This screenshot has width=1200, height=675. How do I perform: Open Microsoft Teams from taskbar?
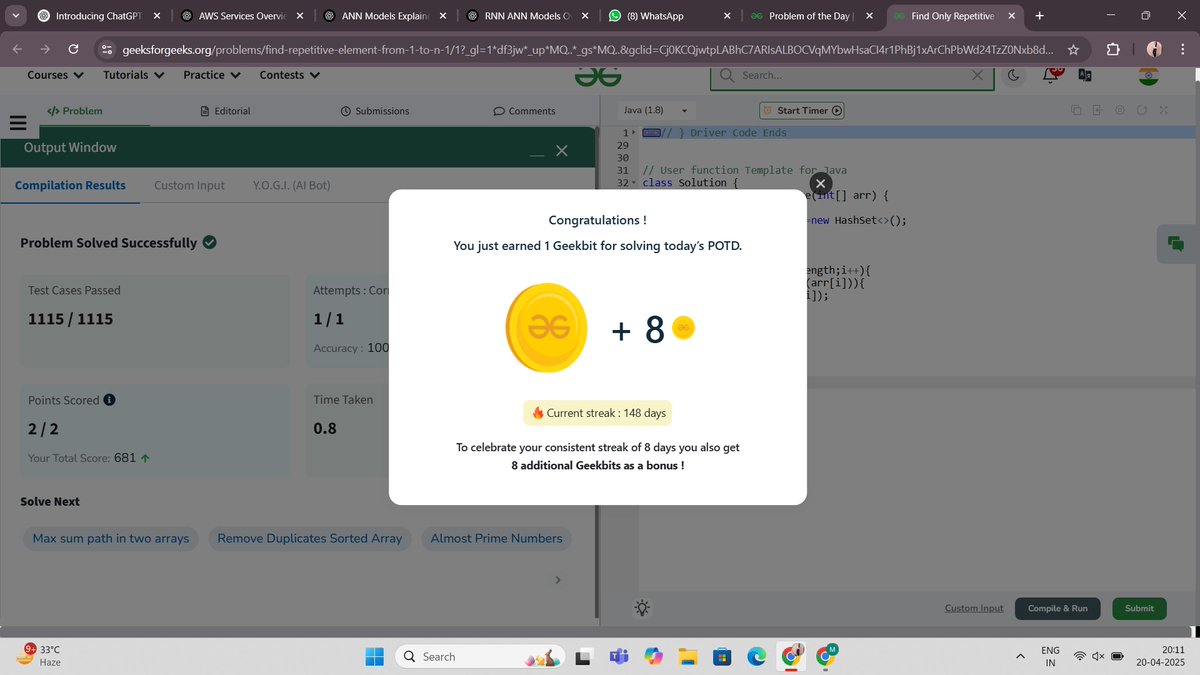pyautogui.click(x=619, y=656)
